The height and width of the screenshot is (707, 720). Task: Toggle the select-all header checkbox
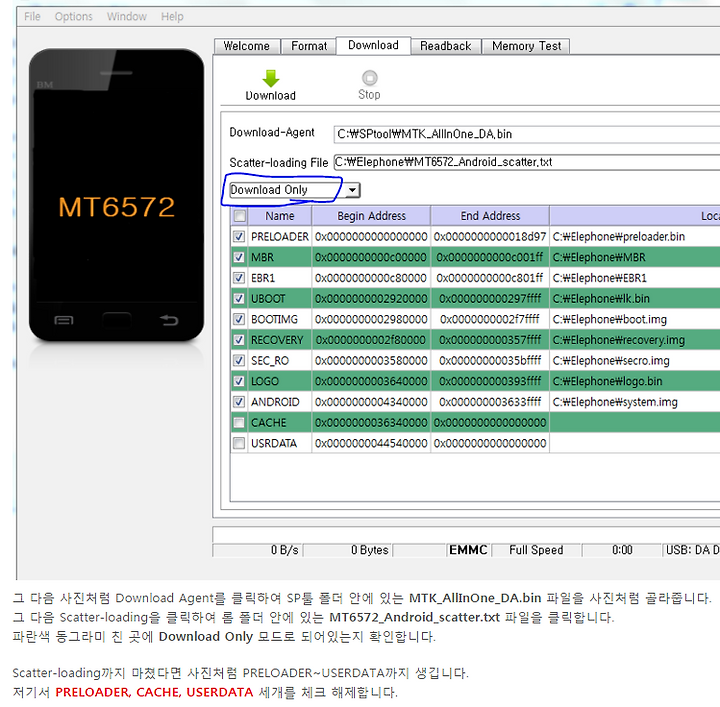click(x=240, y=215)
